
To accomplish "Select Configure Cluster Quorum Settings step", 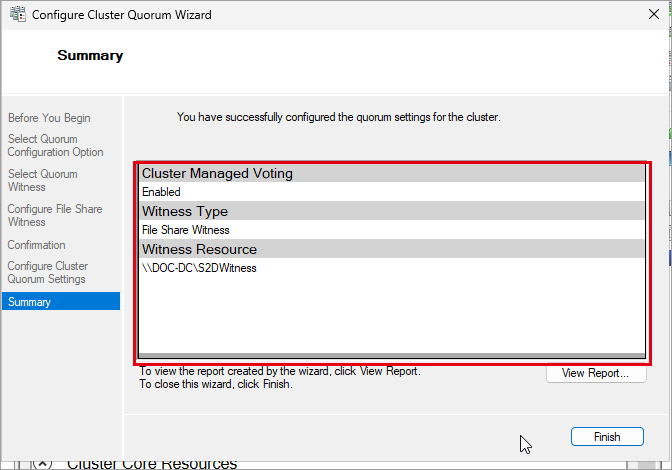I will [47, 272].
